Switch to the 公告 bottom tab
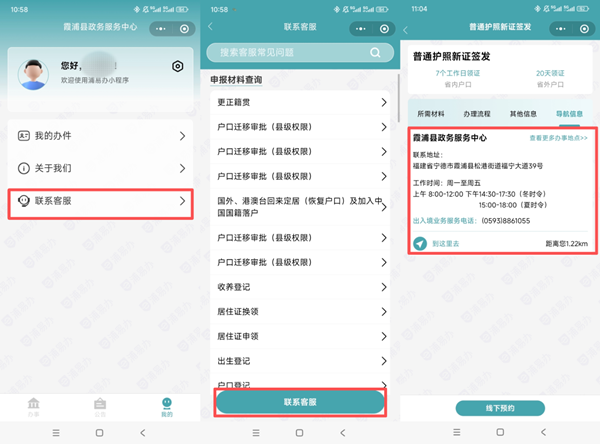Screen dimensions: 600x444 [100, 407]
